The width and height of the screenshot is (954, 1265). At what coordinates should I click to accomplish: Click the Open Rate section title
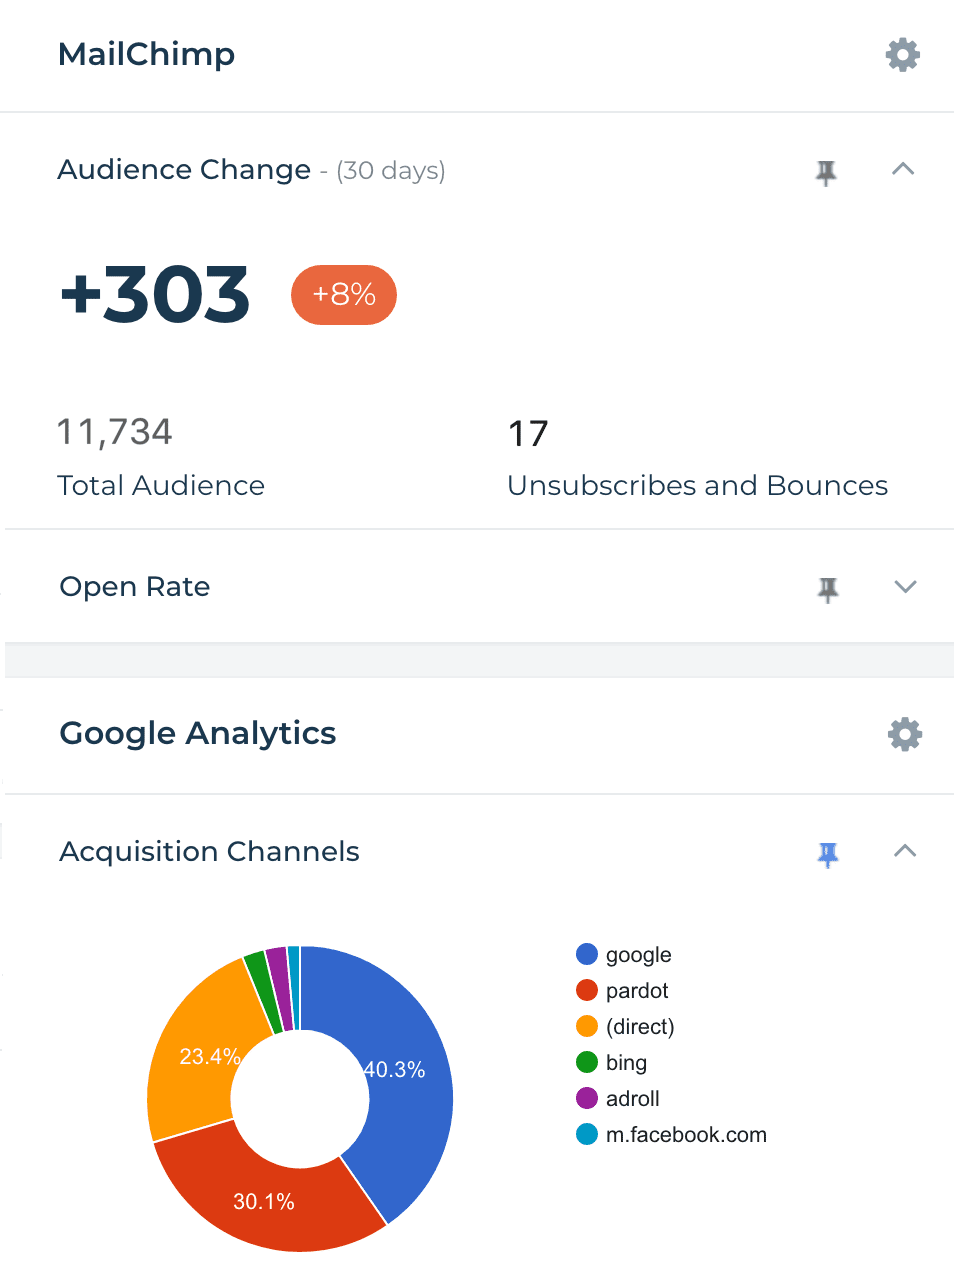click(135, 587)
